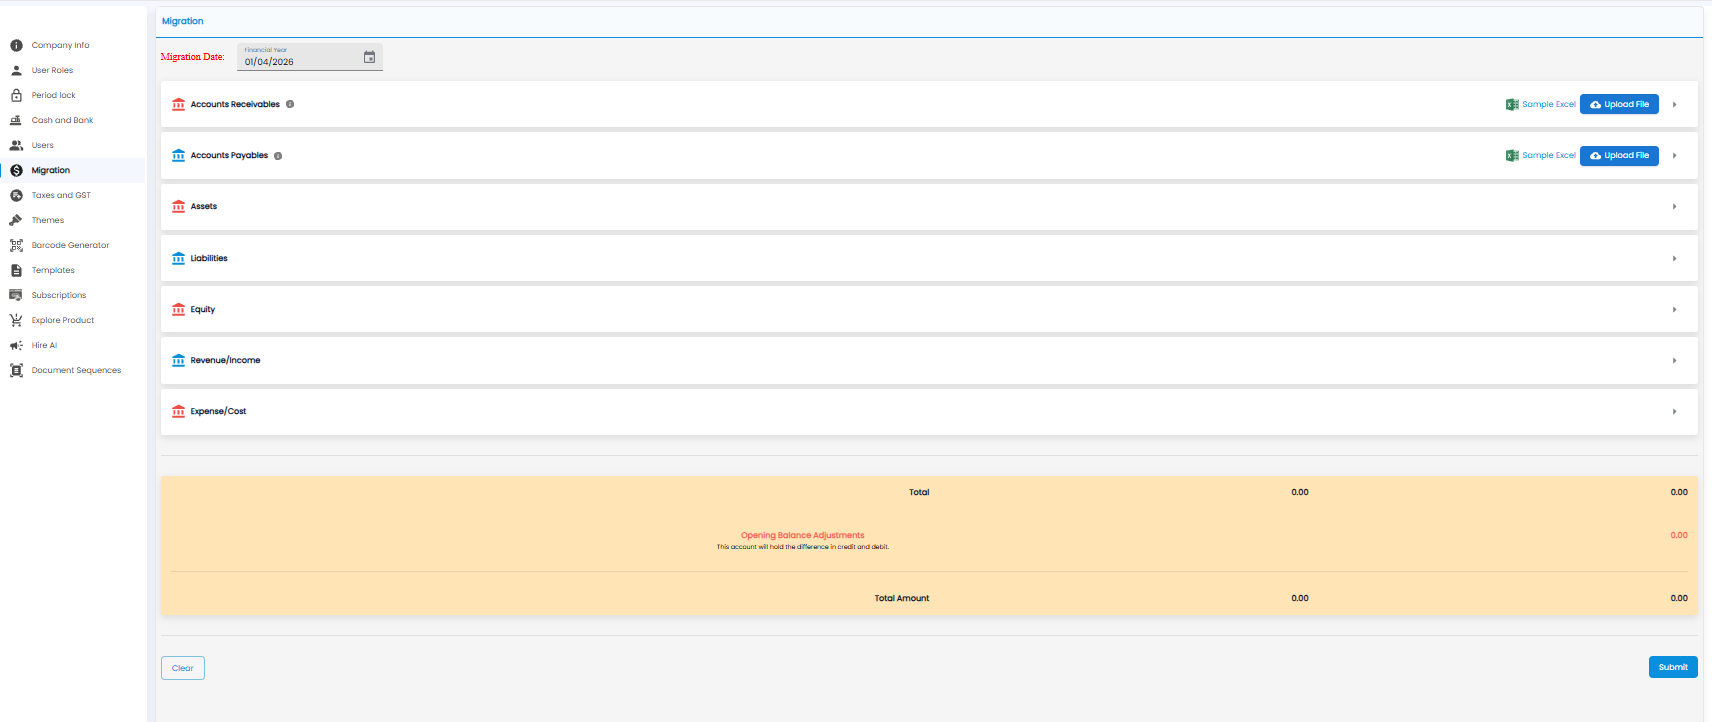This screenshot has height=722, width=1712.
Task: Click the info icon beside Accounts Payables
Action: tap(278, 156)
